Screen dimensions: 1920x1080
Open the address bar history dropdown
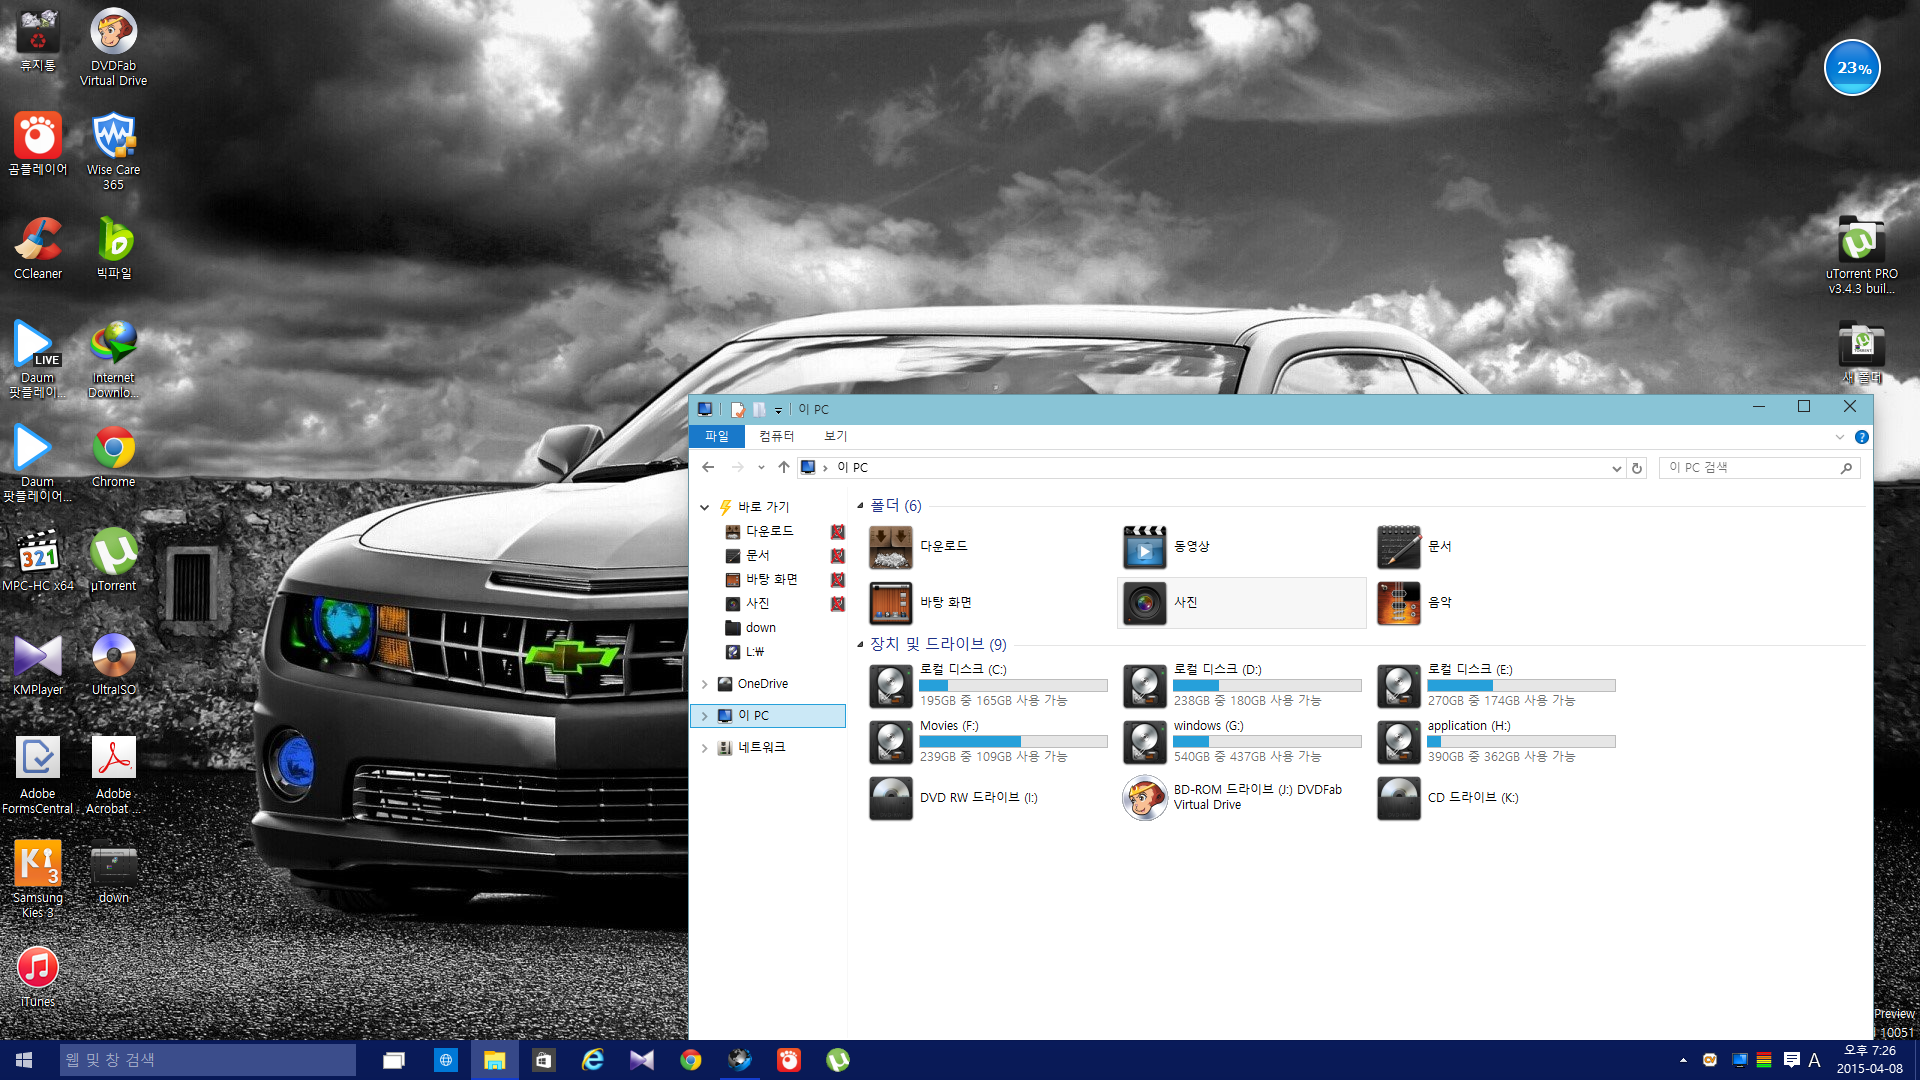(1616, 468)
